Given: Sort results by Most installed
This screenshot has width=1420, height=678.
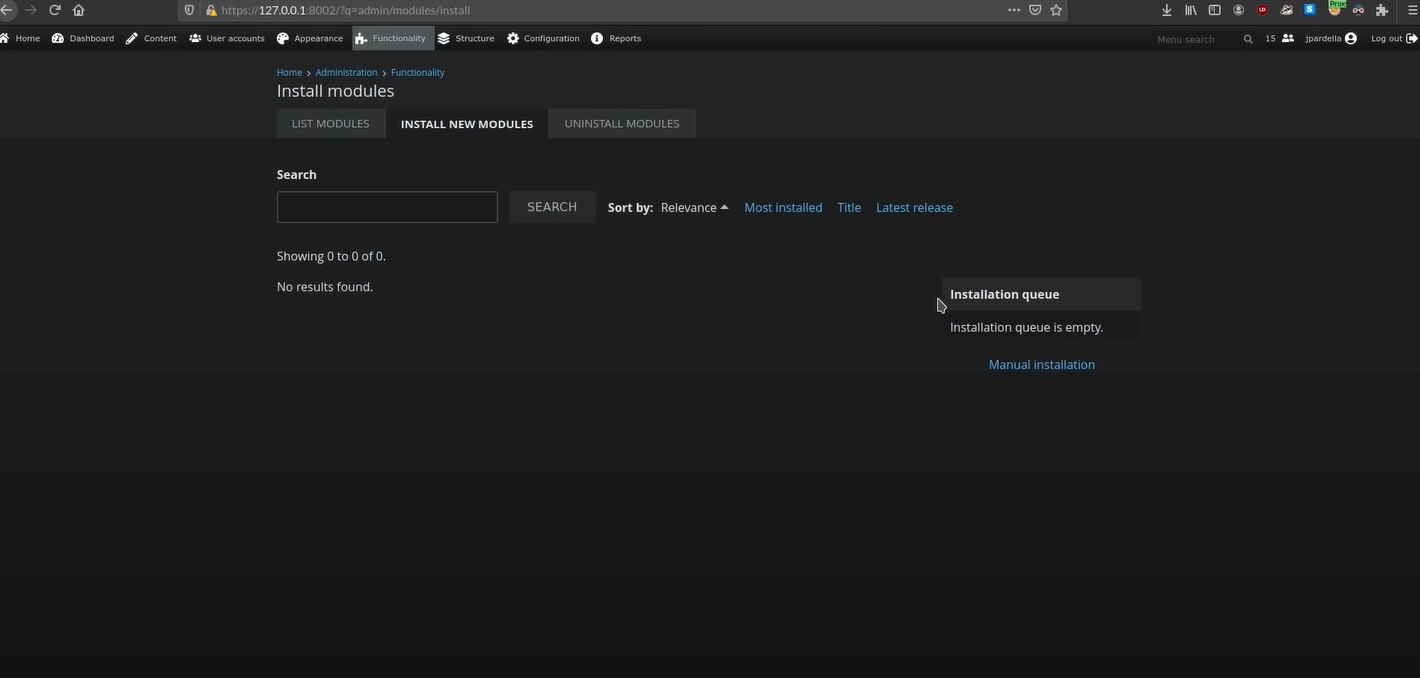Looking at the screenshot, I should tap(783, 207).
